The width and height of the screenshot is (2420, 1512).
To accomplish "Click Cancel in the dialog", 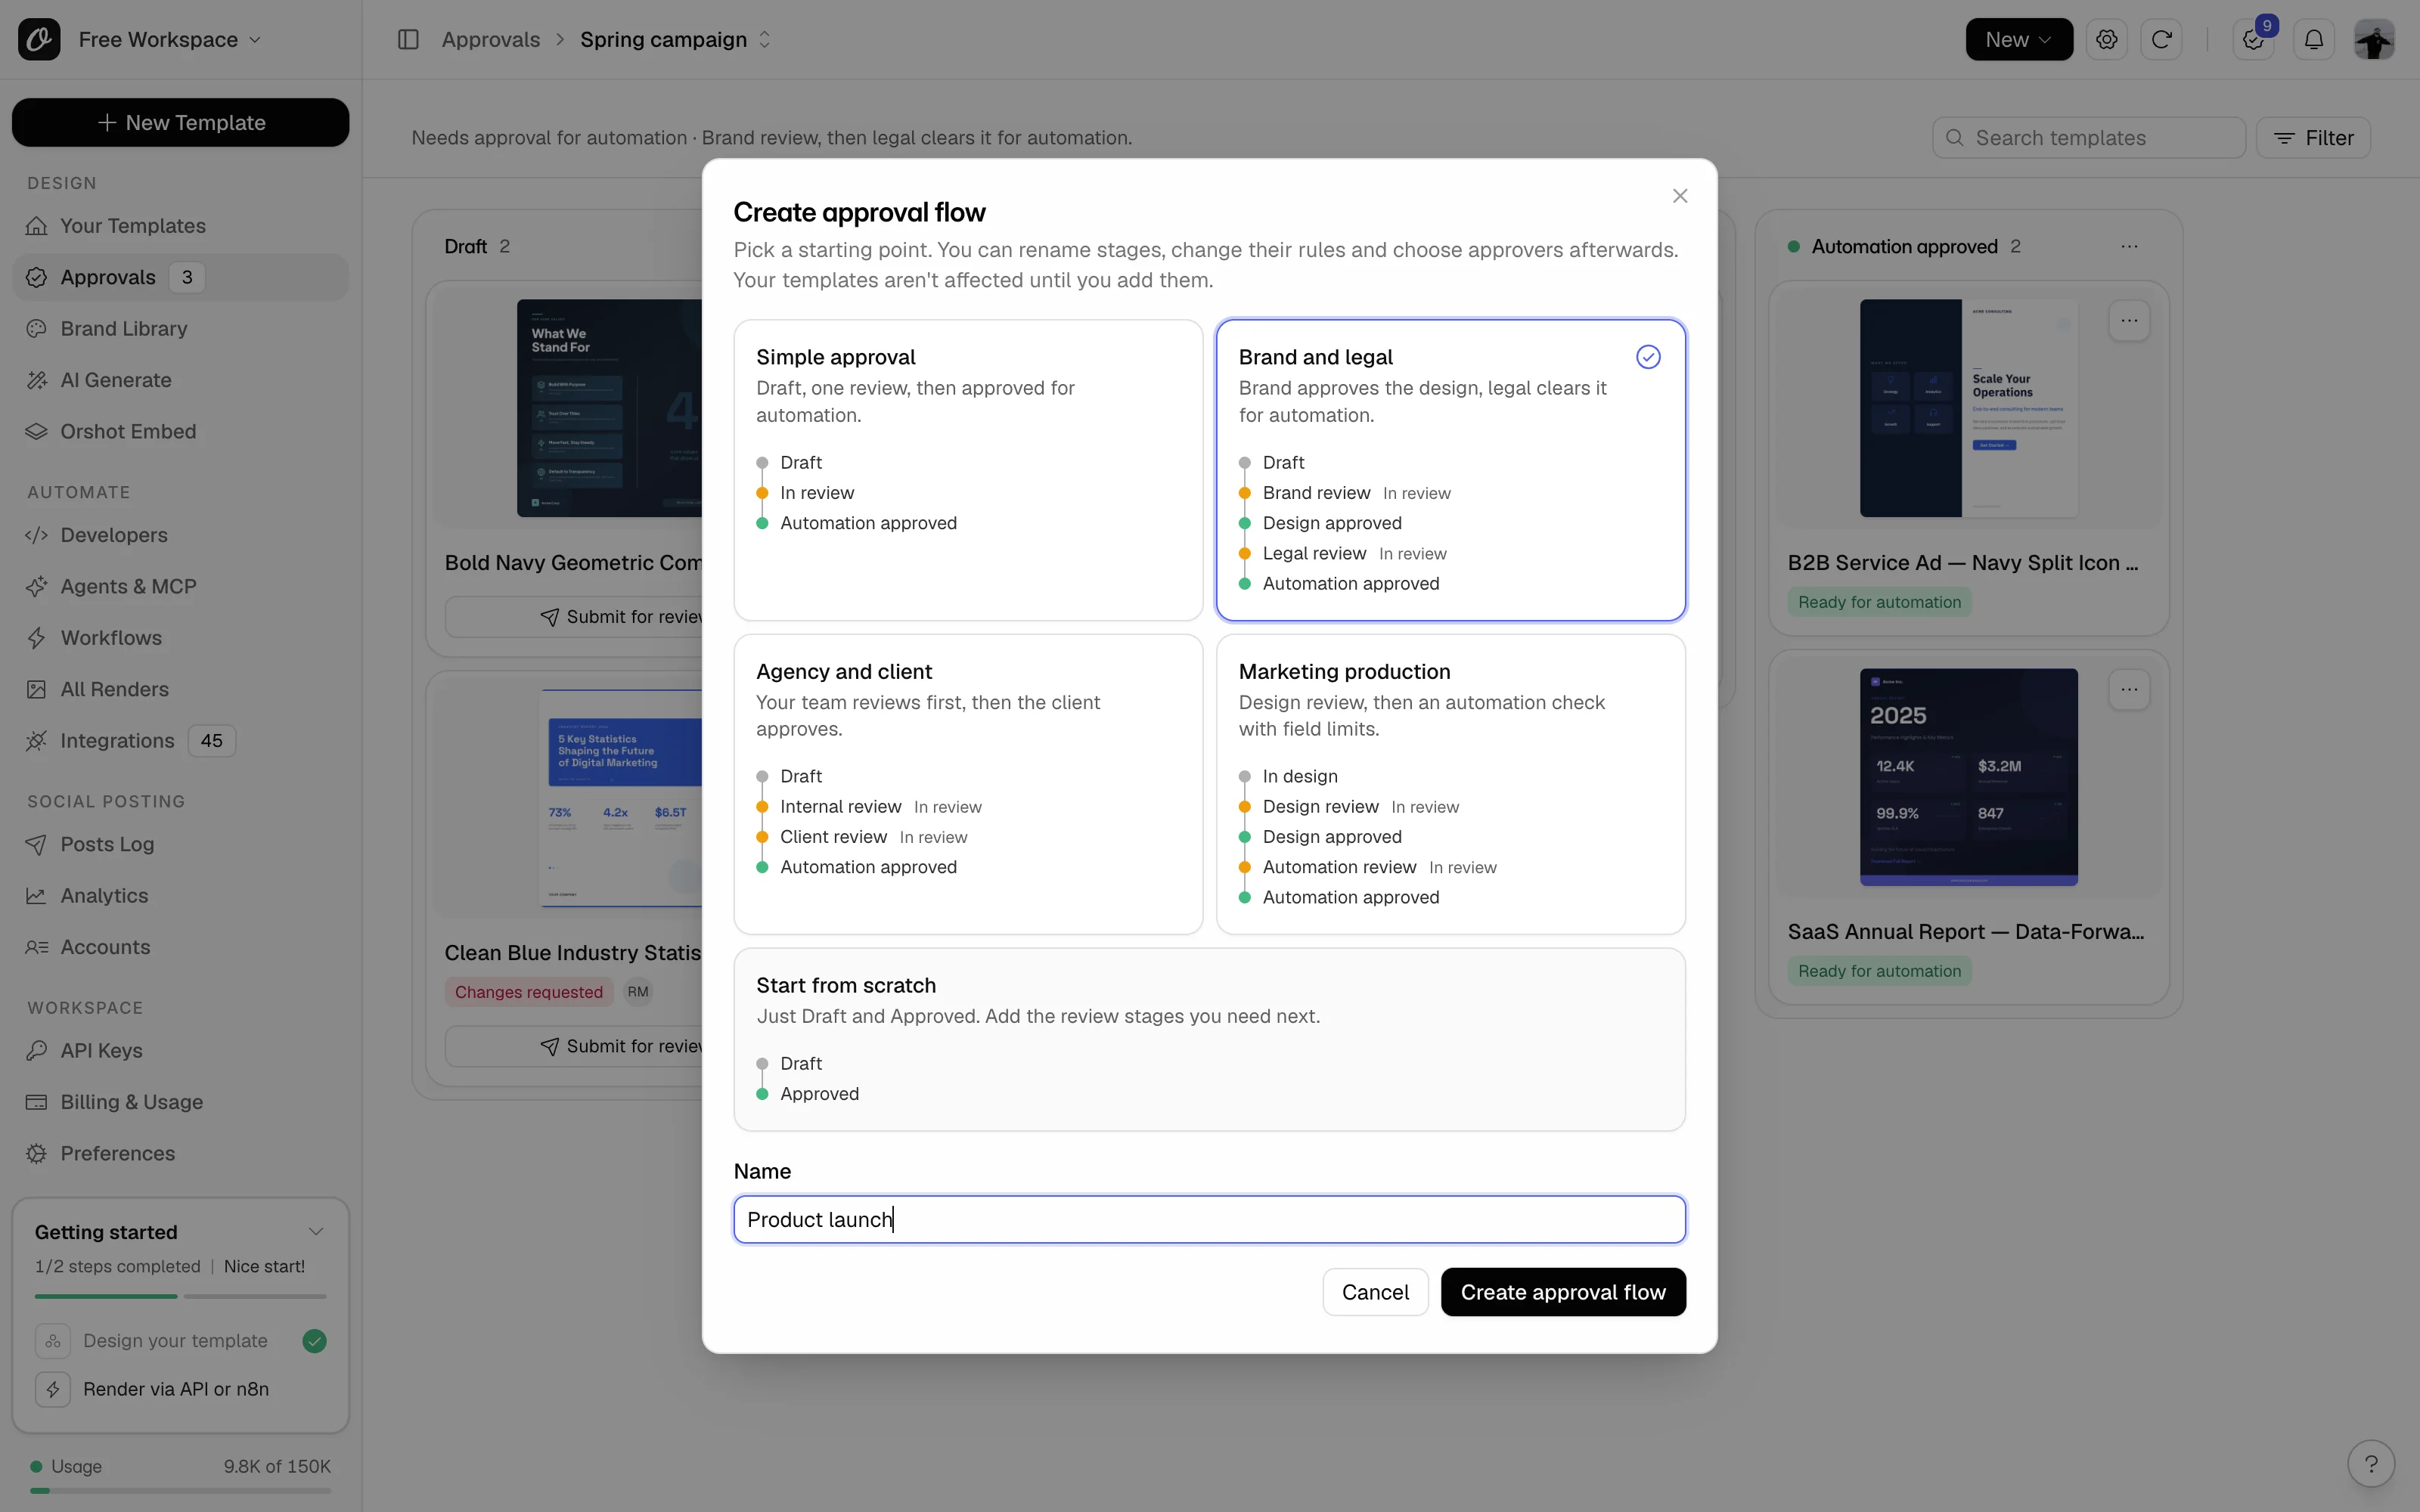I will click(1375, 1292).
